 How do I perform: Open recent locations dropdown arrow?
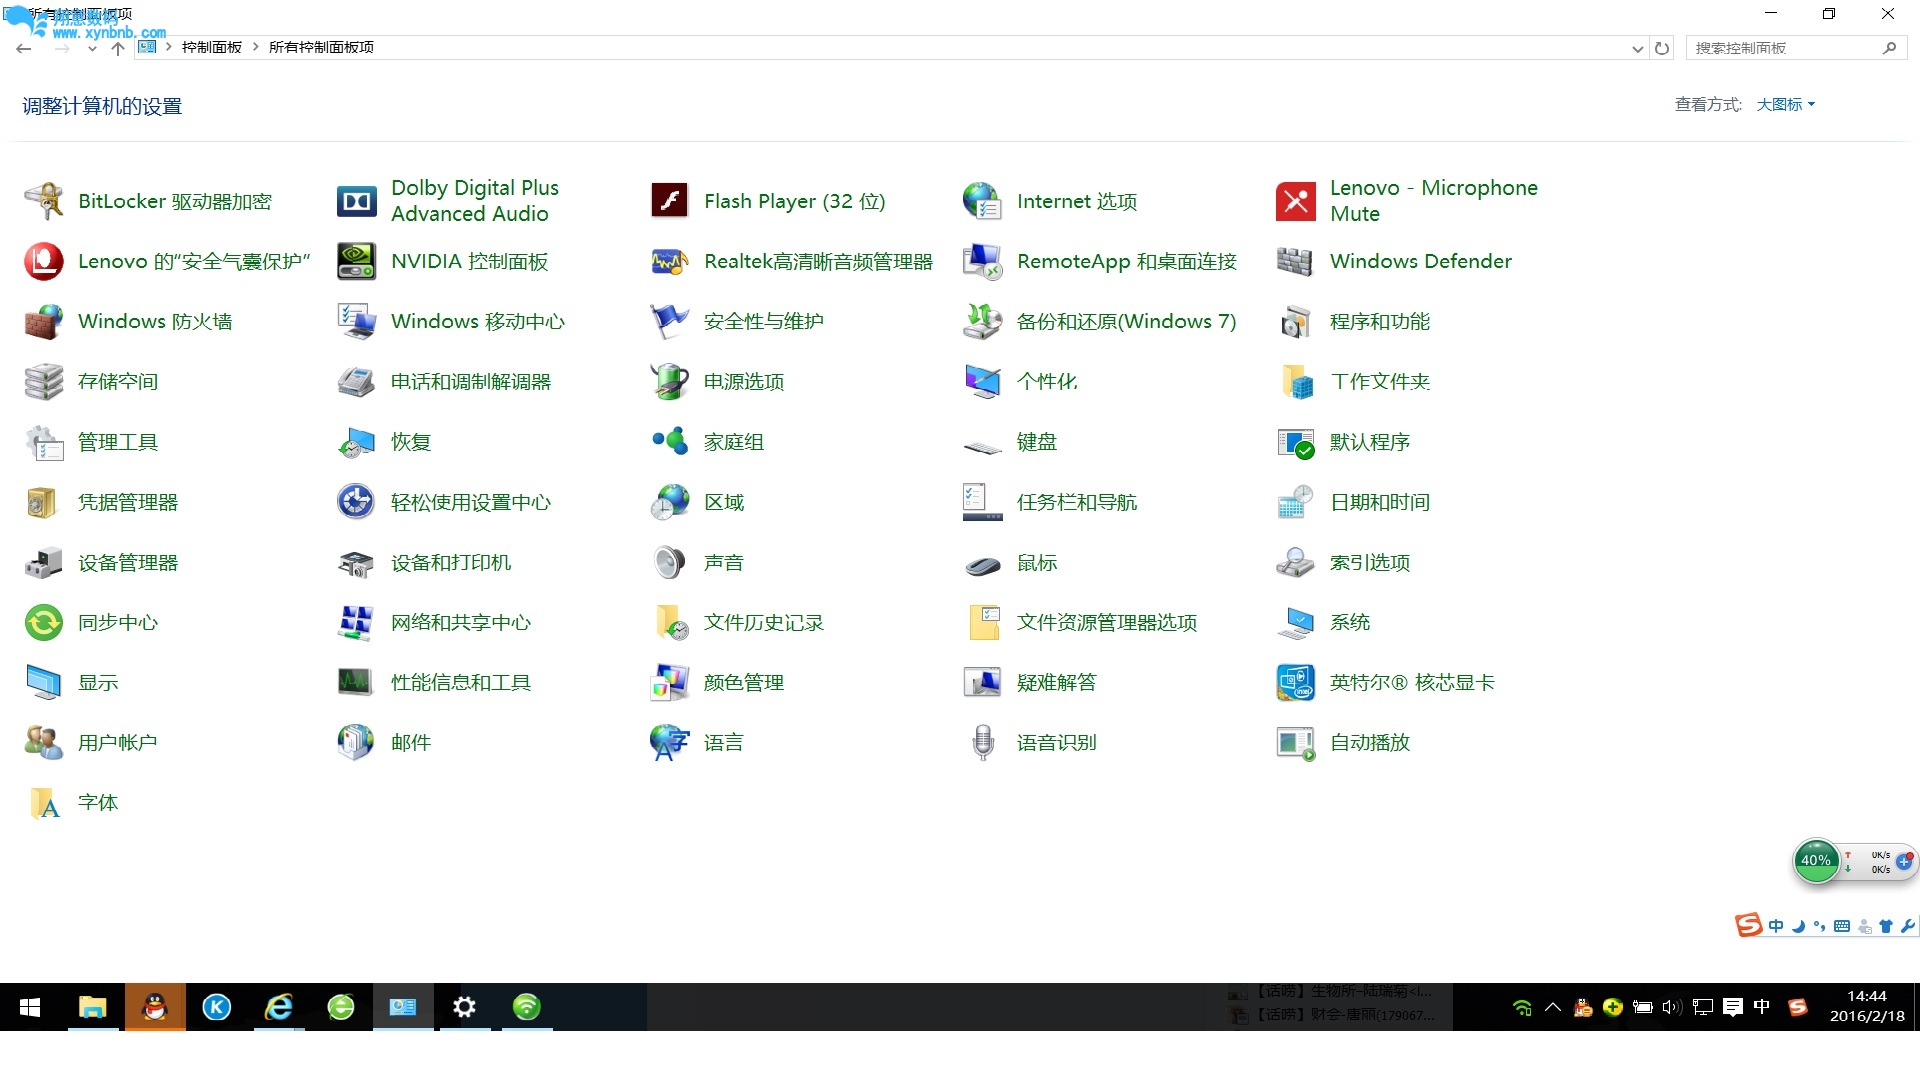(92, 48)
